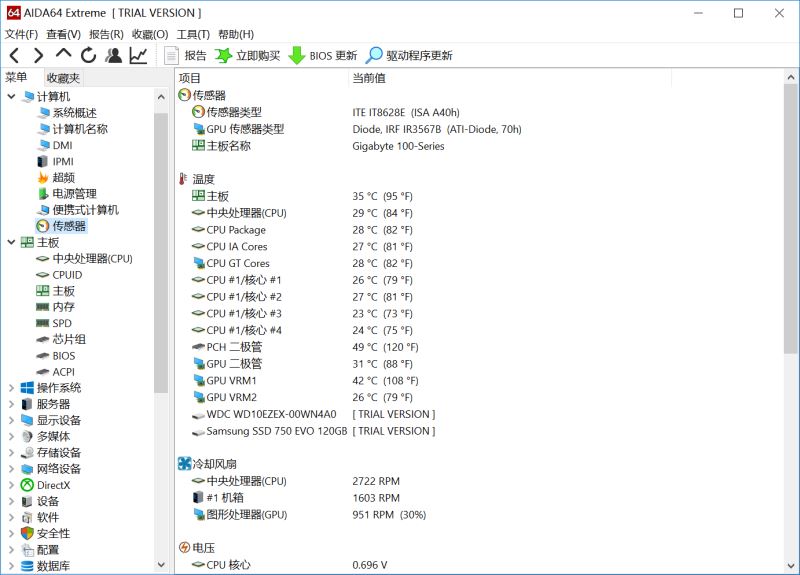Open the user manager person icon

coord(113,55)
